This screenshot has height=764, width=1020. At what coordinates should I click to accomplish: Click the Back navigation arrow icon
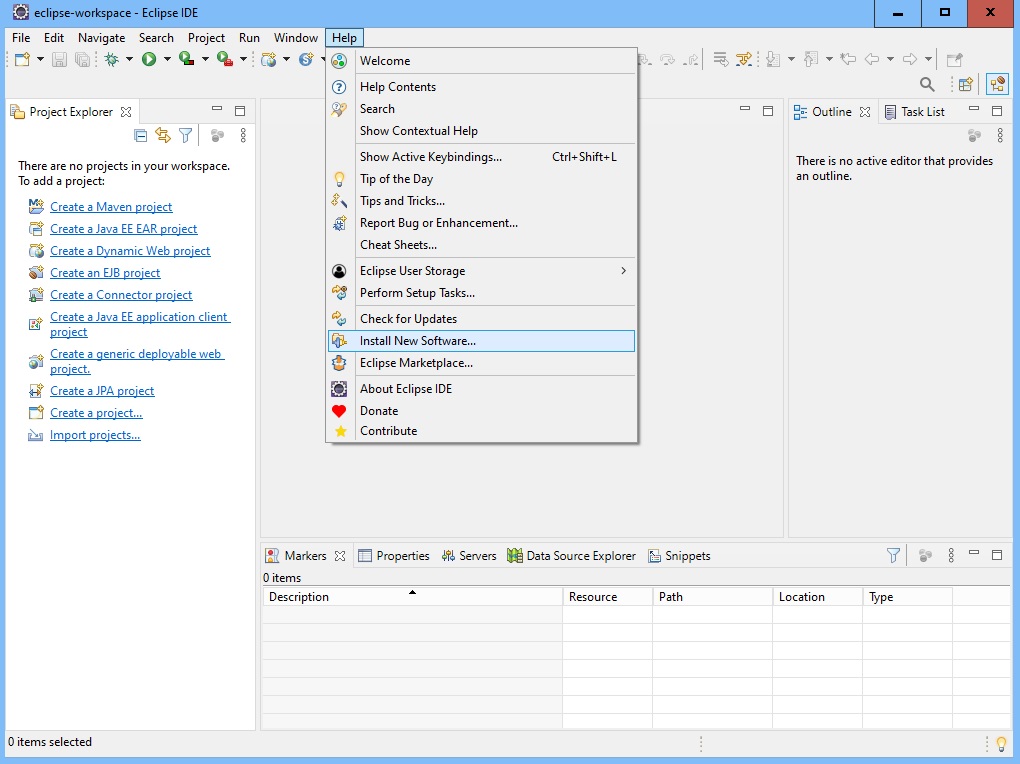872,59
